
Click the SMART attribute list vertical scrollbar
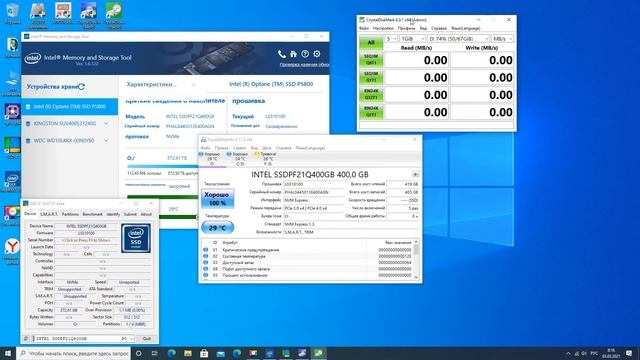(416, 260)
